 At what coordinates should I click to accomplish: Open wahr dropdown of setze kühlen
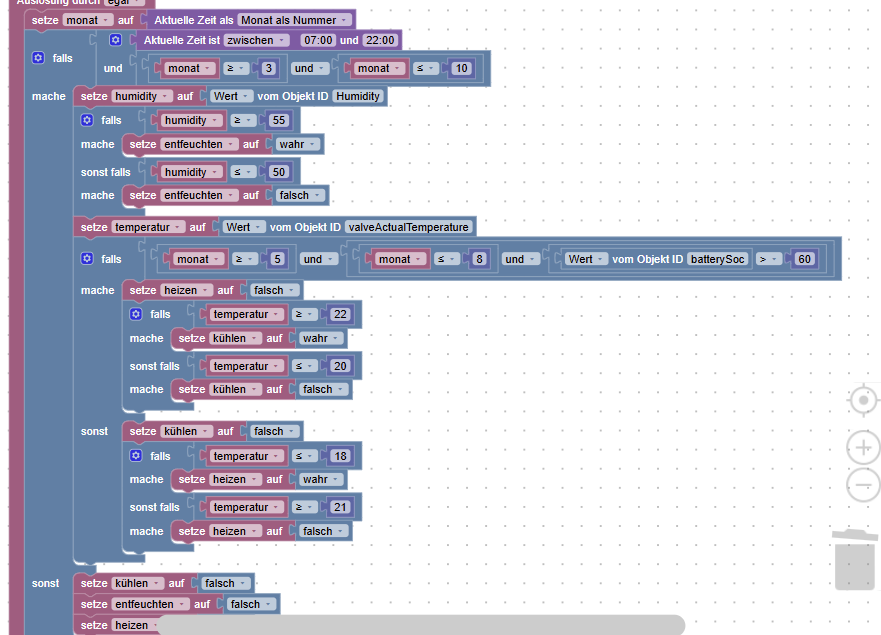point(322,338)
